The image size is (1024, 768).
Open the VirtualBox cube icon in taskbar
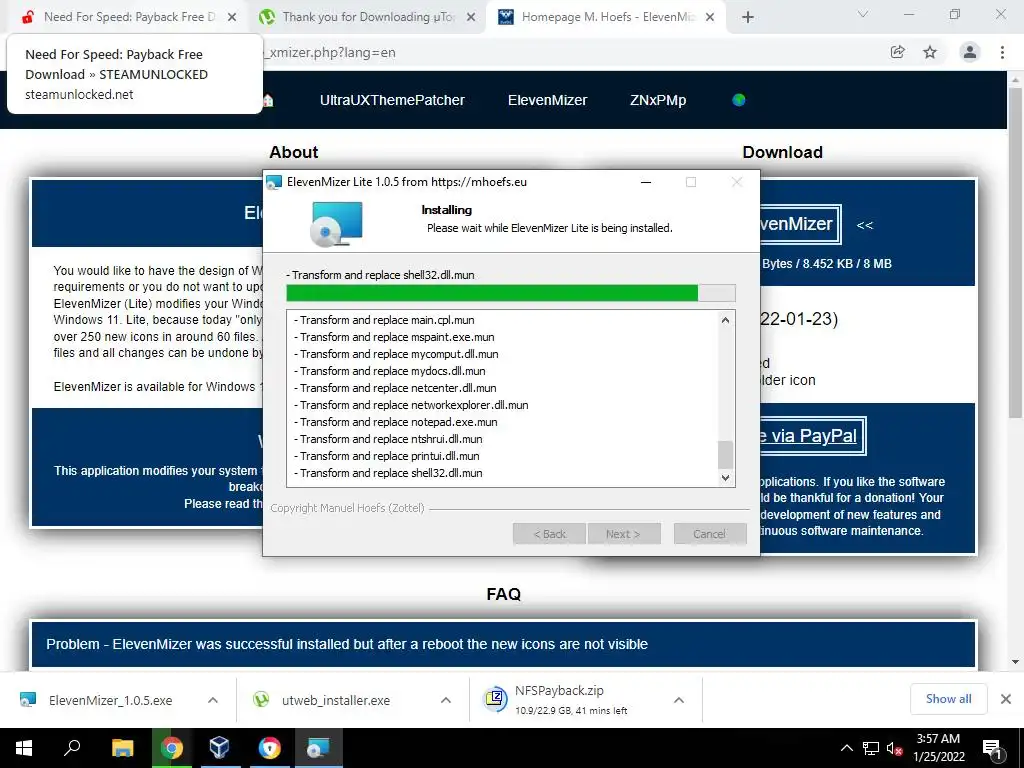(219, 748)
